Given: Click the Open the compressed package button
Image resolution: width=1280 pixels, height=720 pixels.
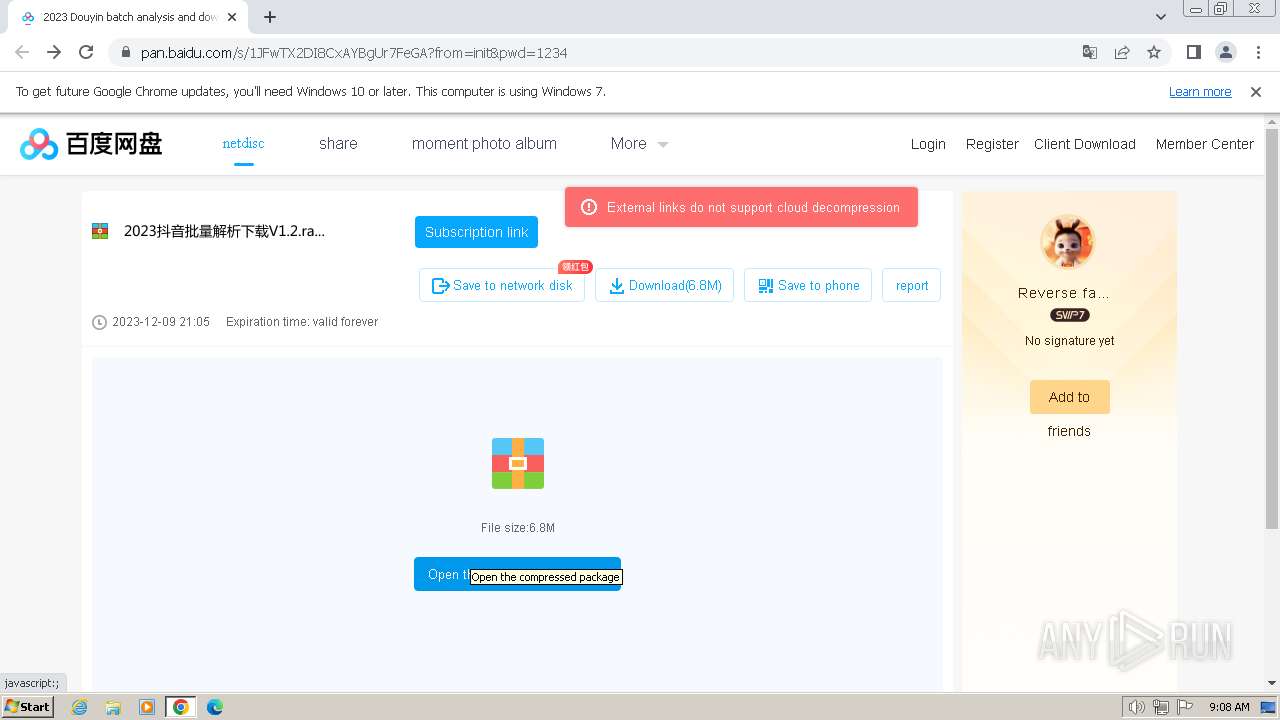Looking at the screenshot, I should (517, 574).
